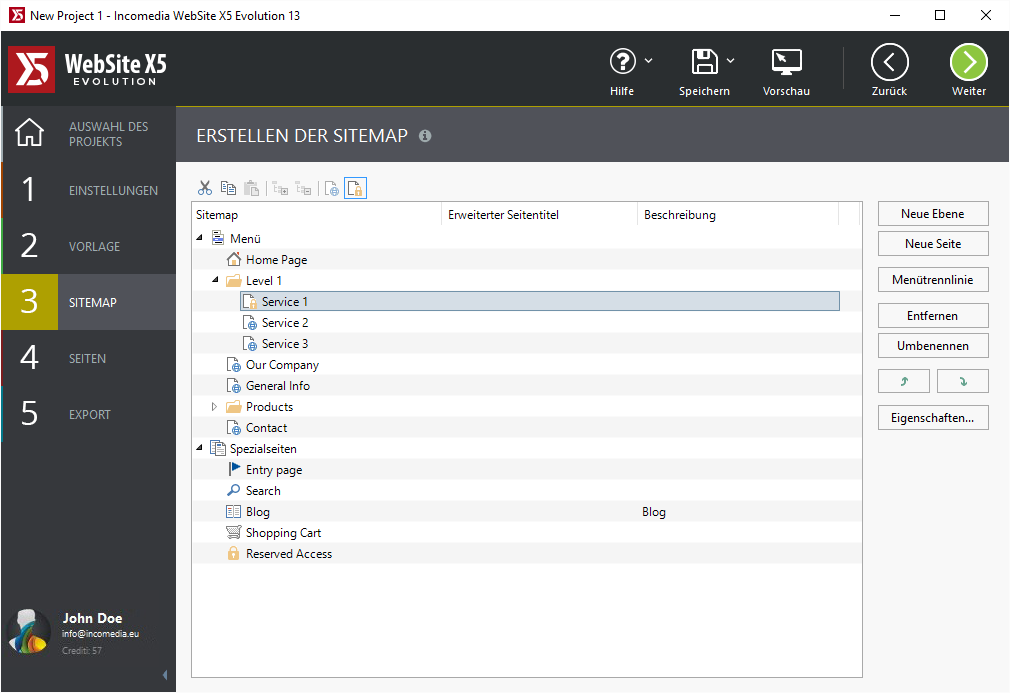The image size is (1010, 693).
Task: Toggle the hidden page globe toolbar icon
Action: 332,188
